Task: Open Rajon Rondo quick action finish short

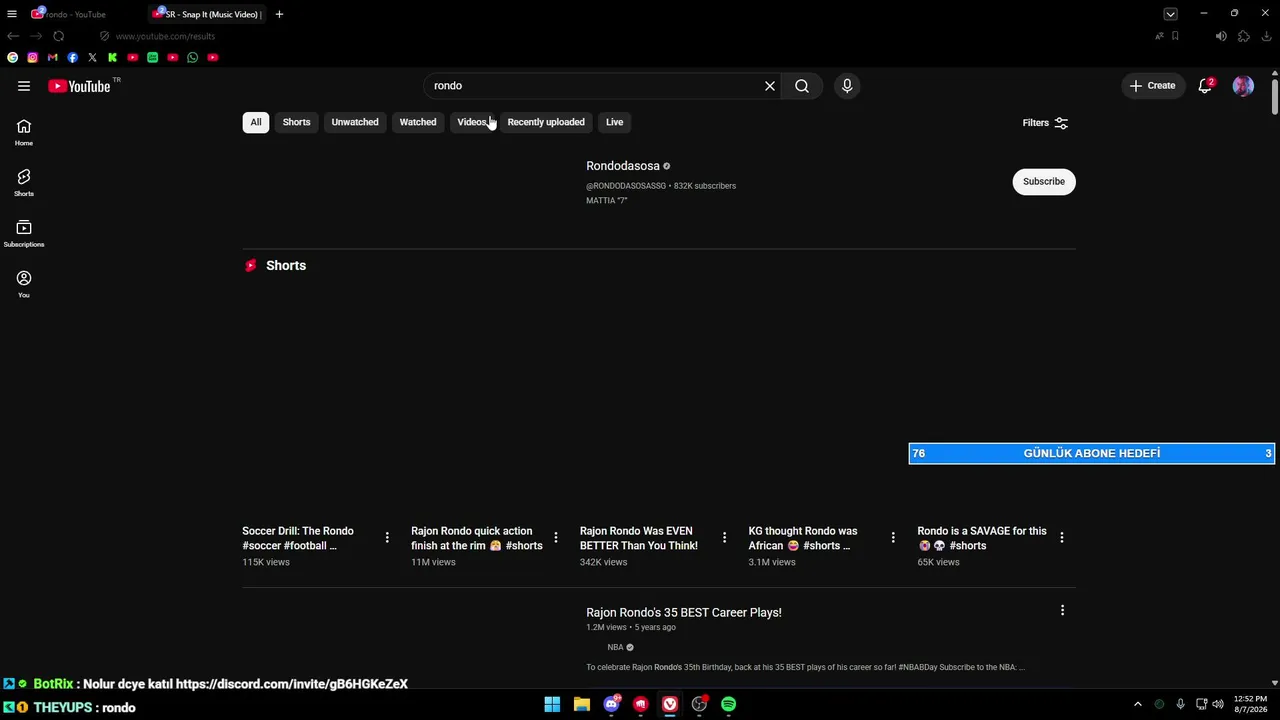Action: 477,538
